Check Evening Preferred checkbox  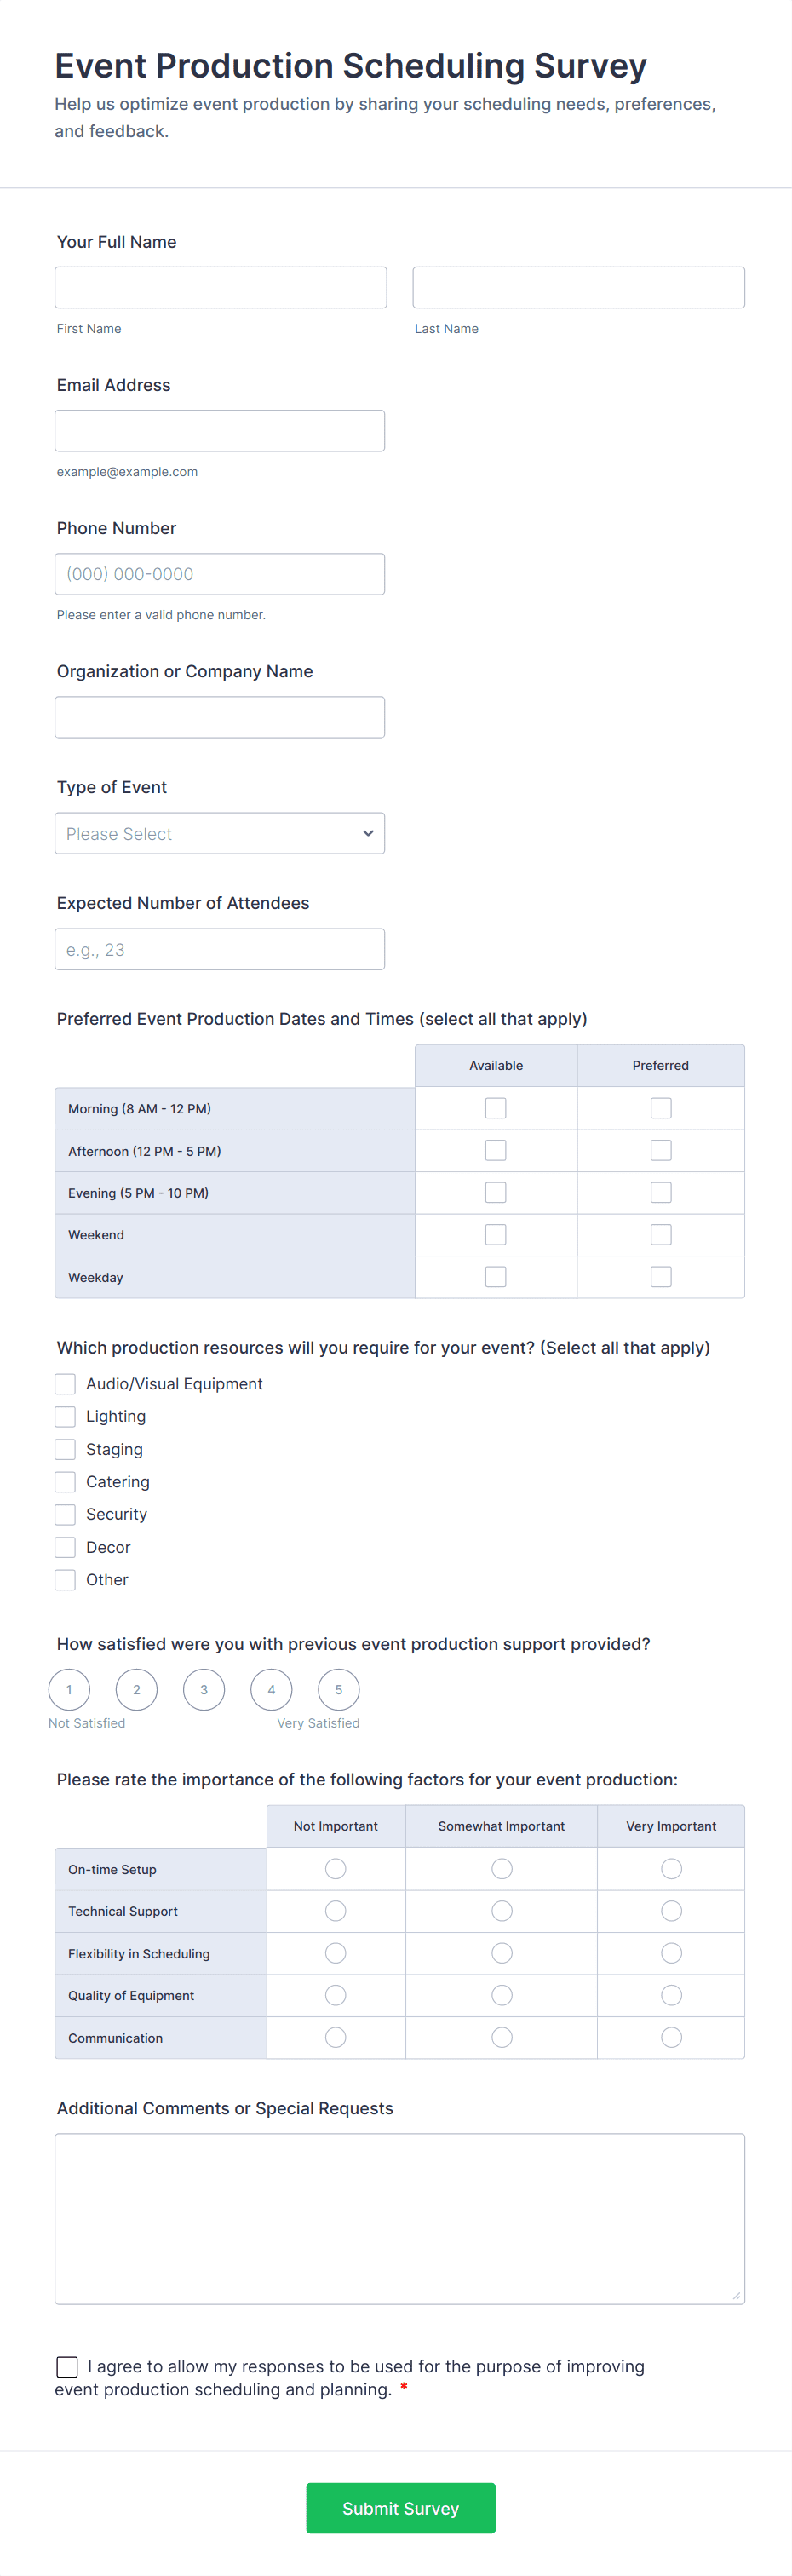[x=660, y=1192]
